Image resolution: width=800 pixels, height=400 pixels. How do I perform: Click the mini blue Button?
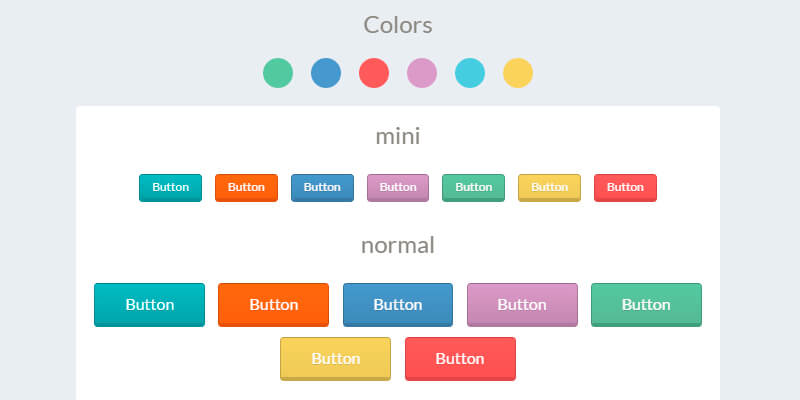coord(322,187)
